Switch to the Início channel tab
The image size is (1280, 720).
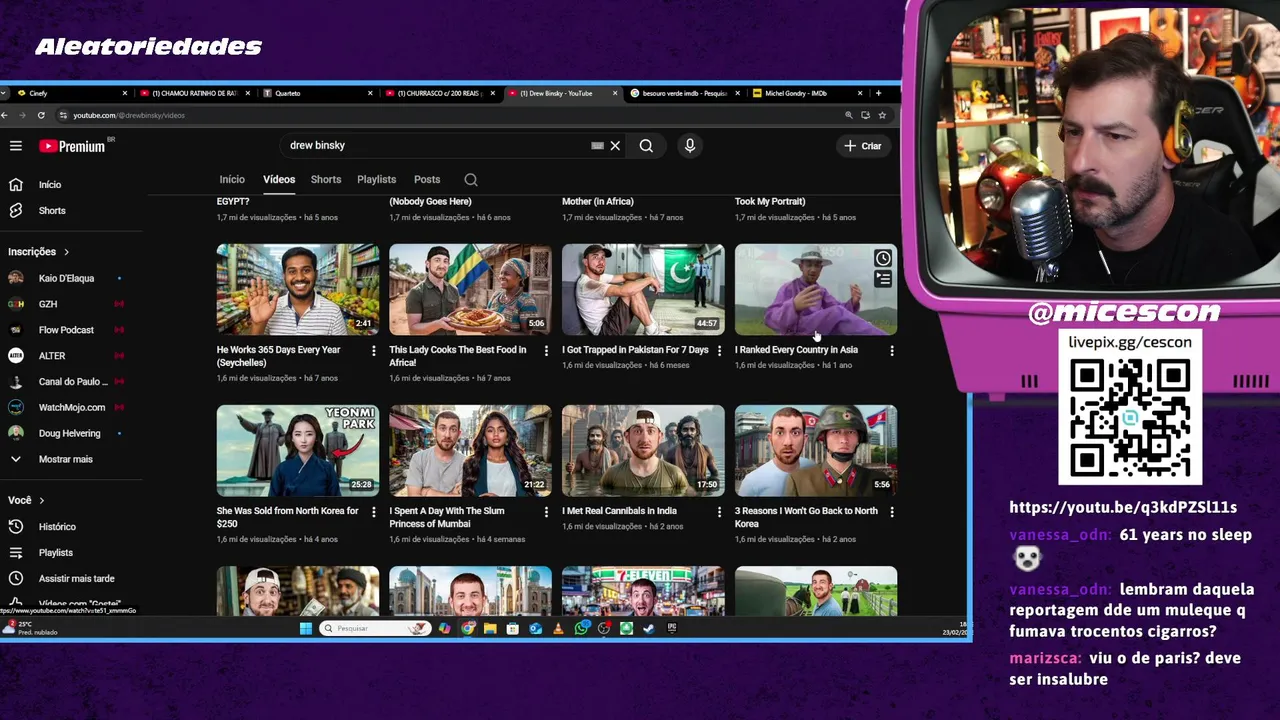pos(232,180)
